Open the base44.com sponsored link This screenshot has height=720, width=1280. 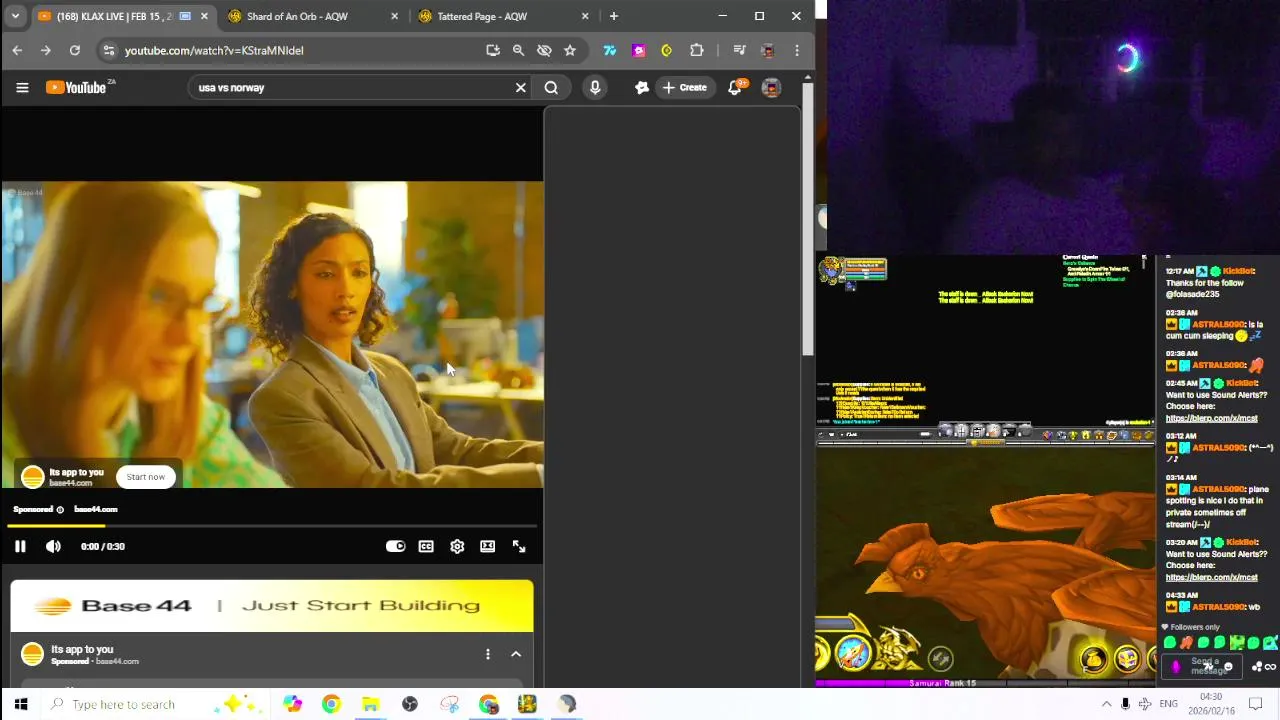click(96, 509)
